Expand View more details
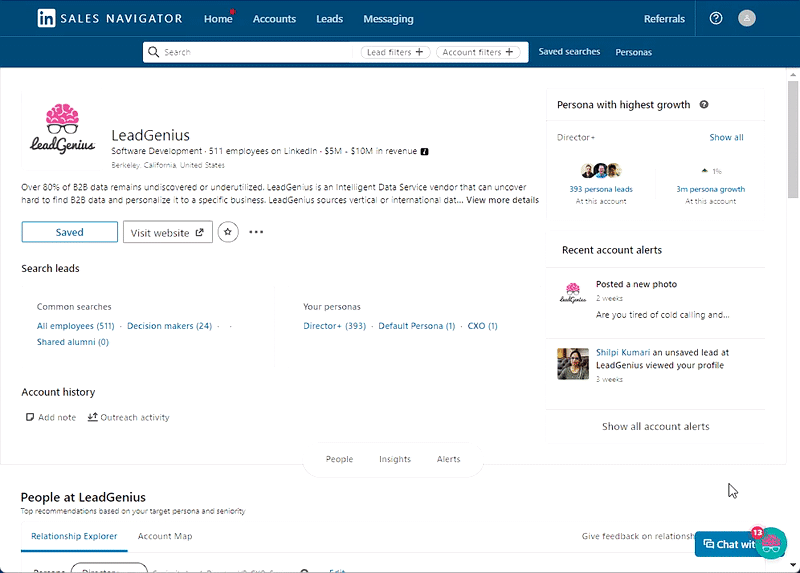Image resolution: width=800 pixels, height=573 pixels. (x=503, y=200)
